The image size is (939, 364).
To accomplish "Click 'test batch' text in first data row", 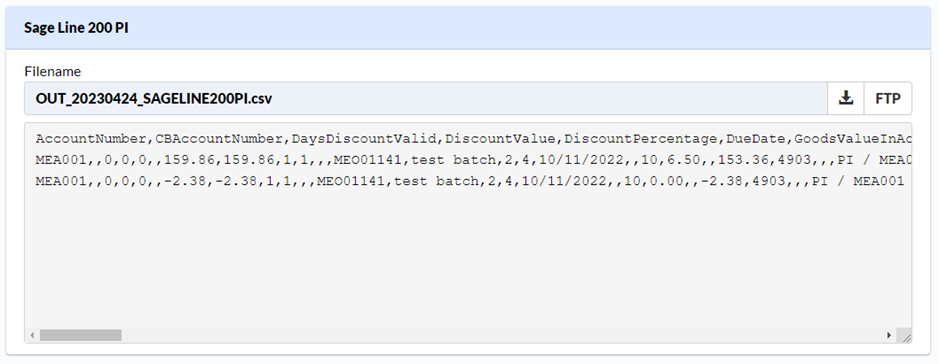I will click(453, 160).
